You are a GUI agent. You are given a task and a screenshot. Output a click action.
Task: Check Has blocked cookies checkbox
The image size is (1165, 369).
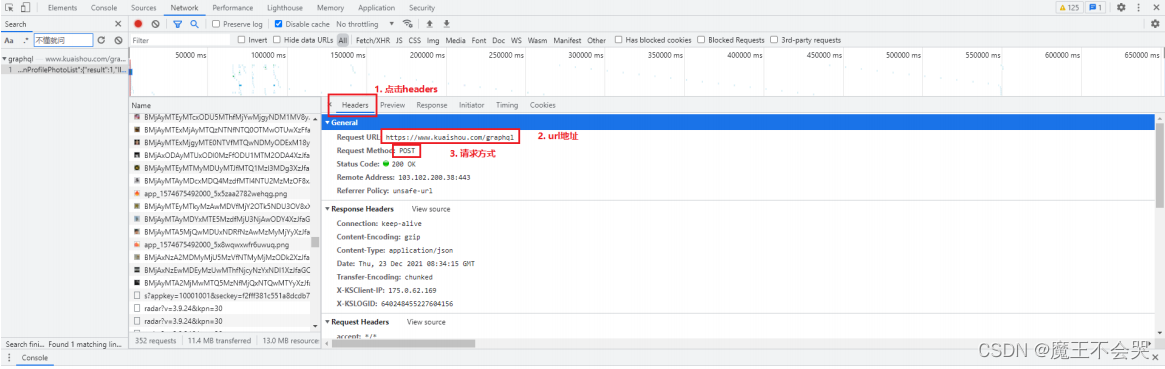point(619,40)
